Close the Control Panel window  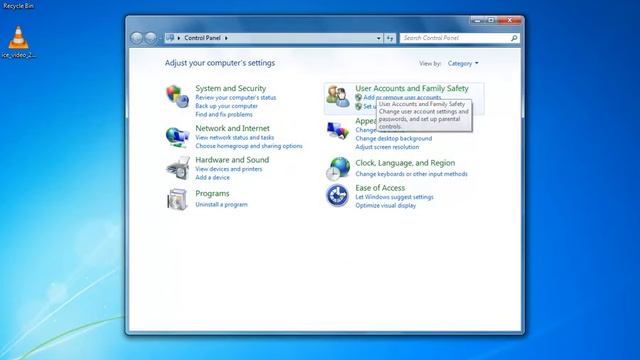coord(509,20)
